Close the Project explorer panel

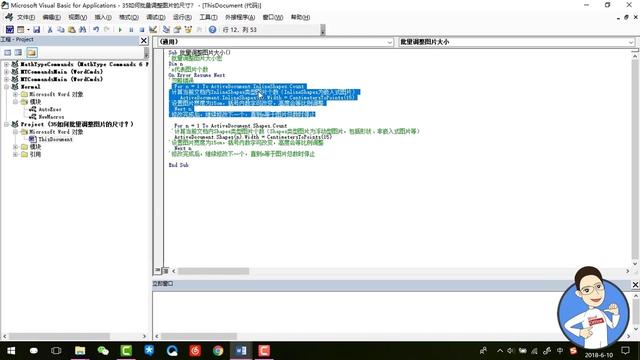pyautogui.click(x=144, y=40)
